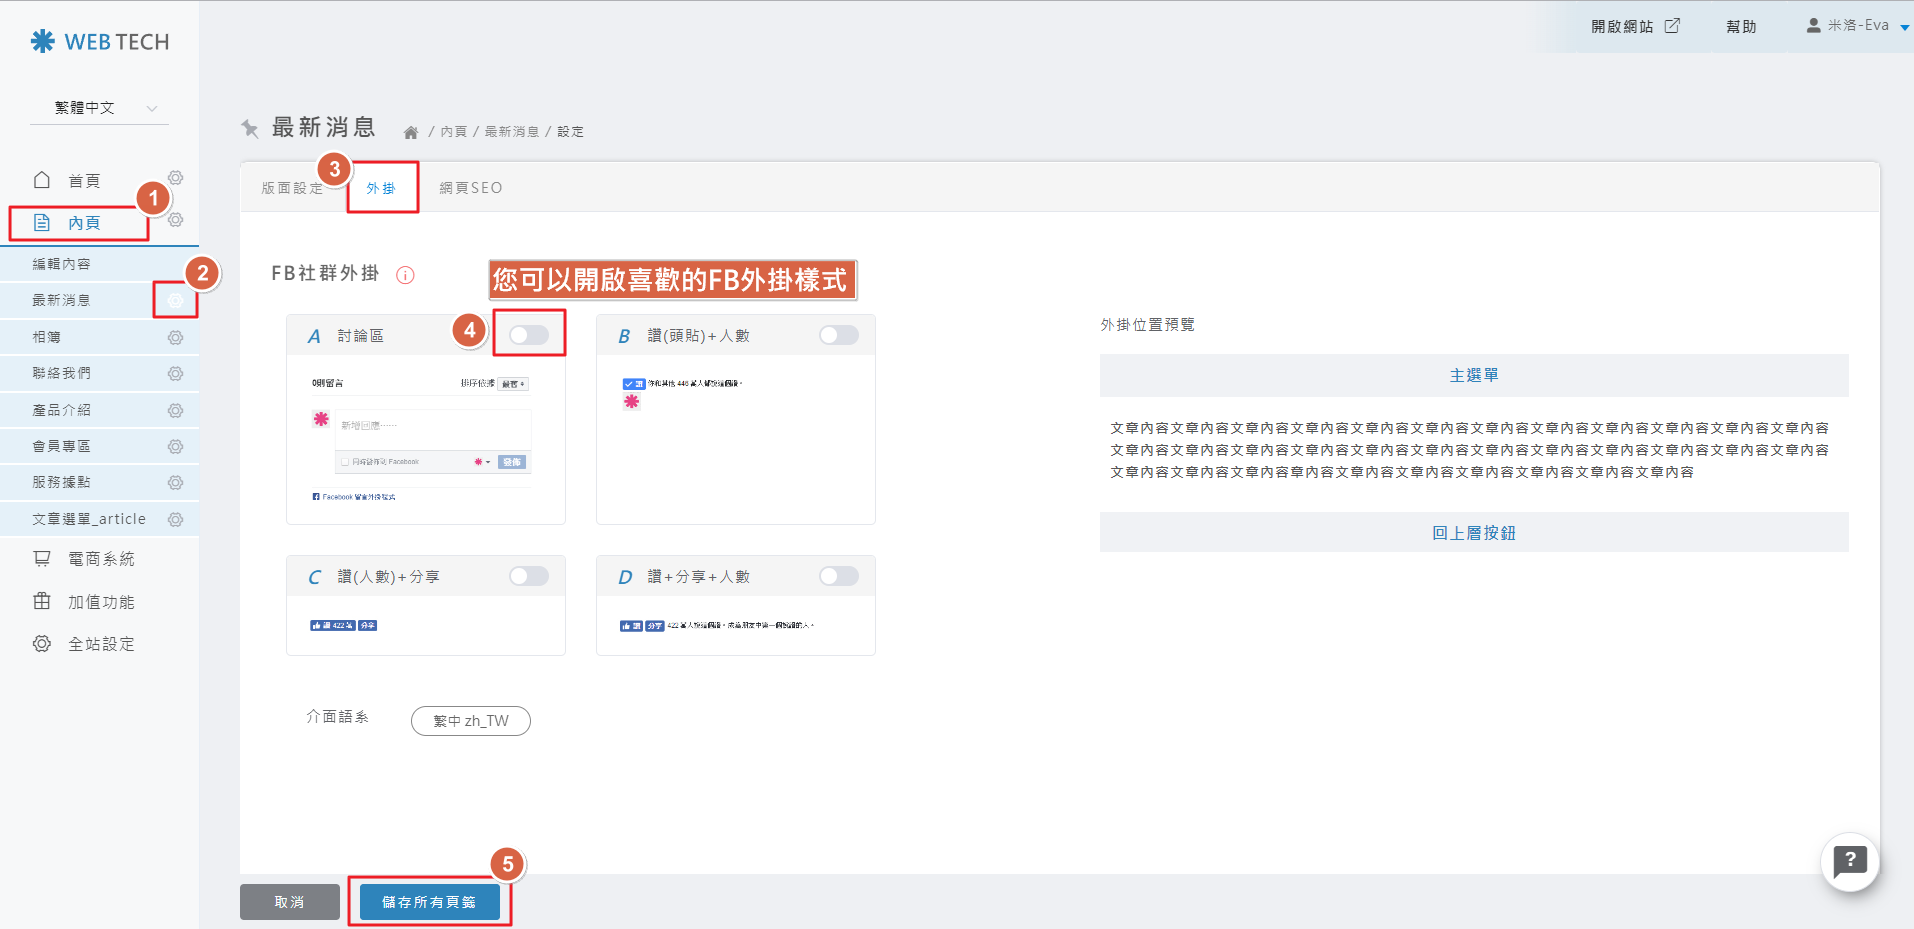Toggle on B 讚(頭貼)+人數 style
Image resolution: width=1914 pixels, height=929 pixels.
838,335
